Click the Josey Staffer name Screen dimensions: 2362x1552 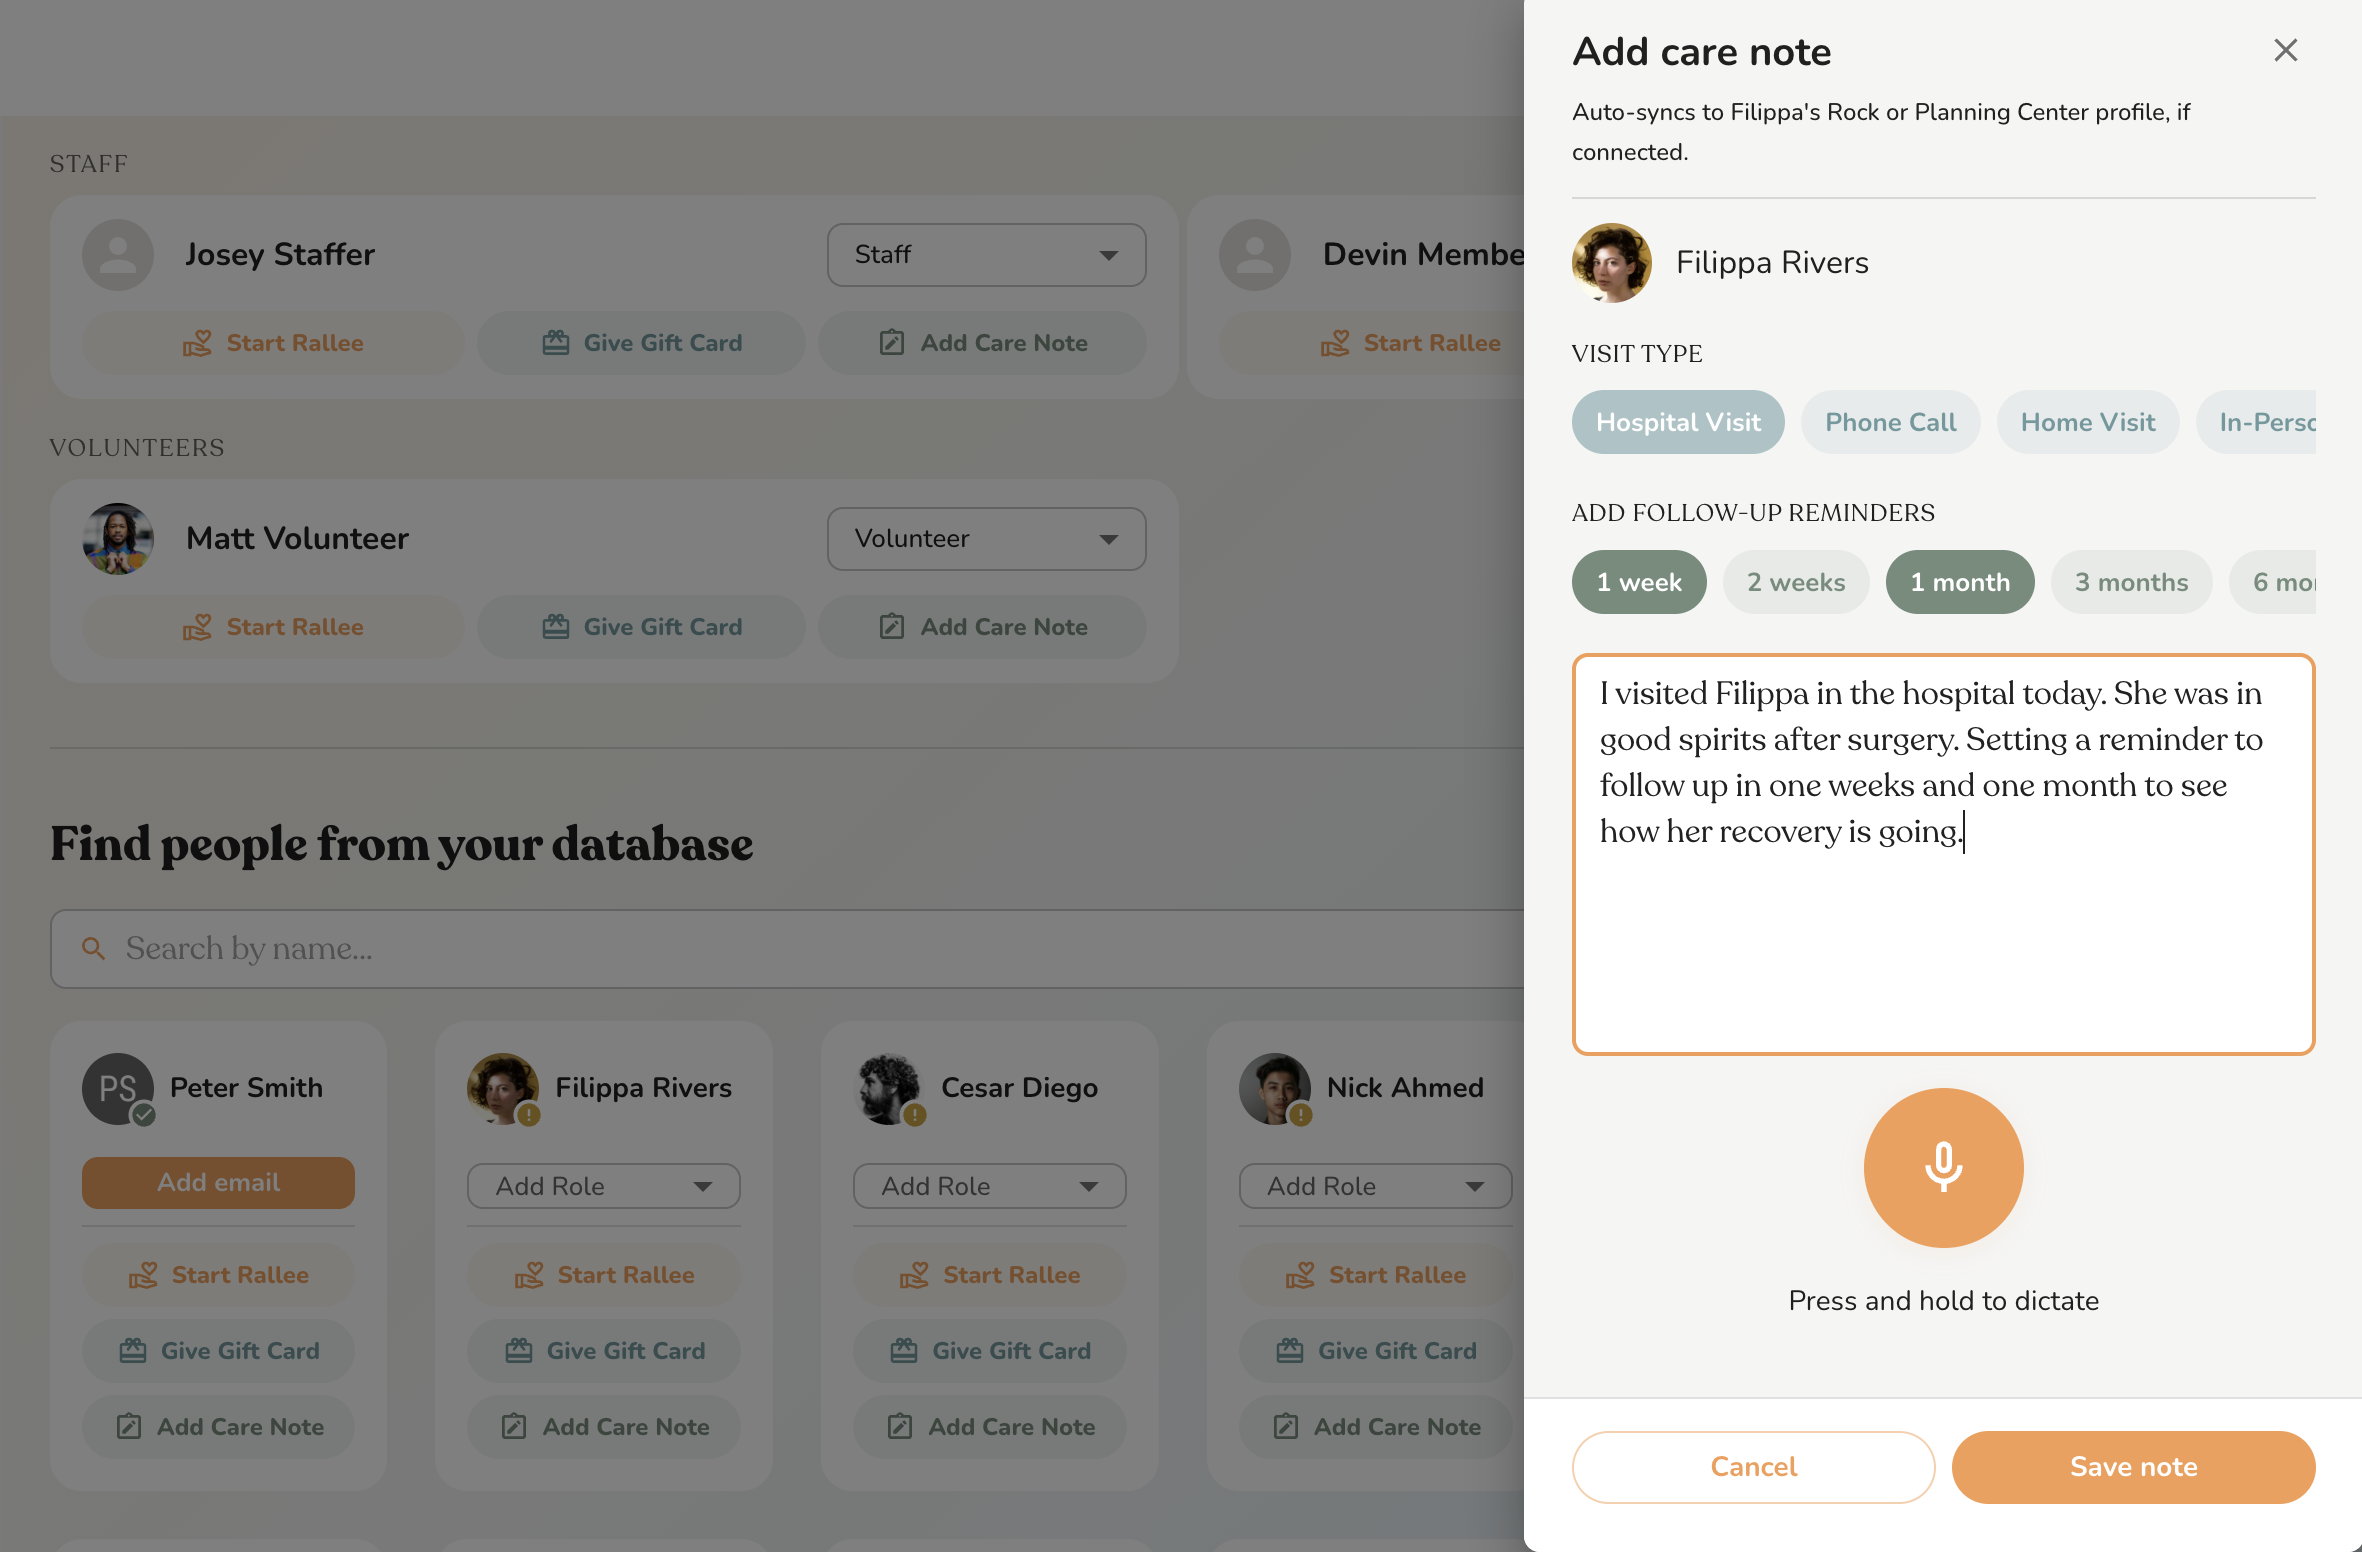280,255
